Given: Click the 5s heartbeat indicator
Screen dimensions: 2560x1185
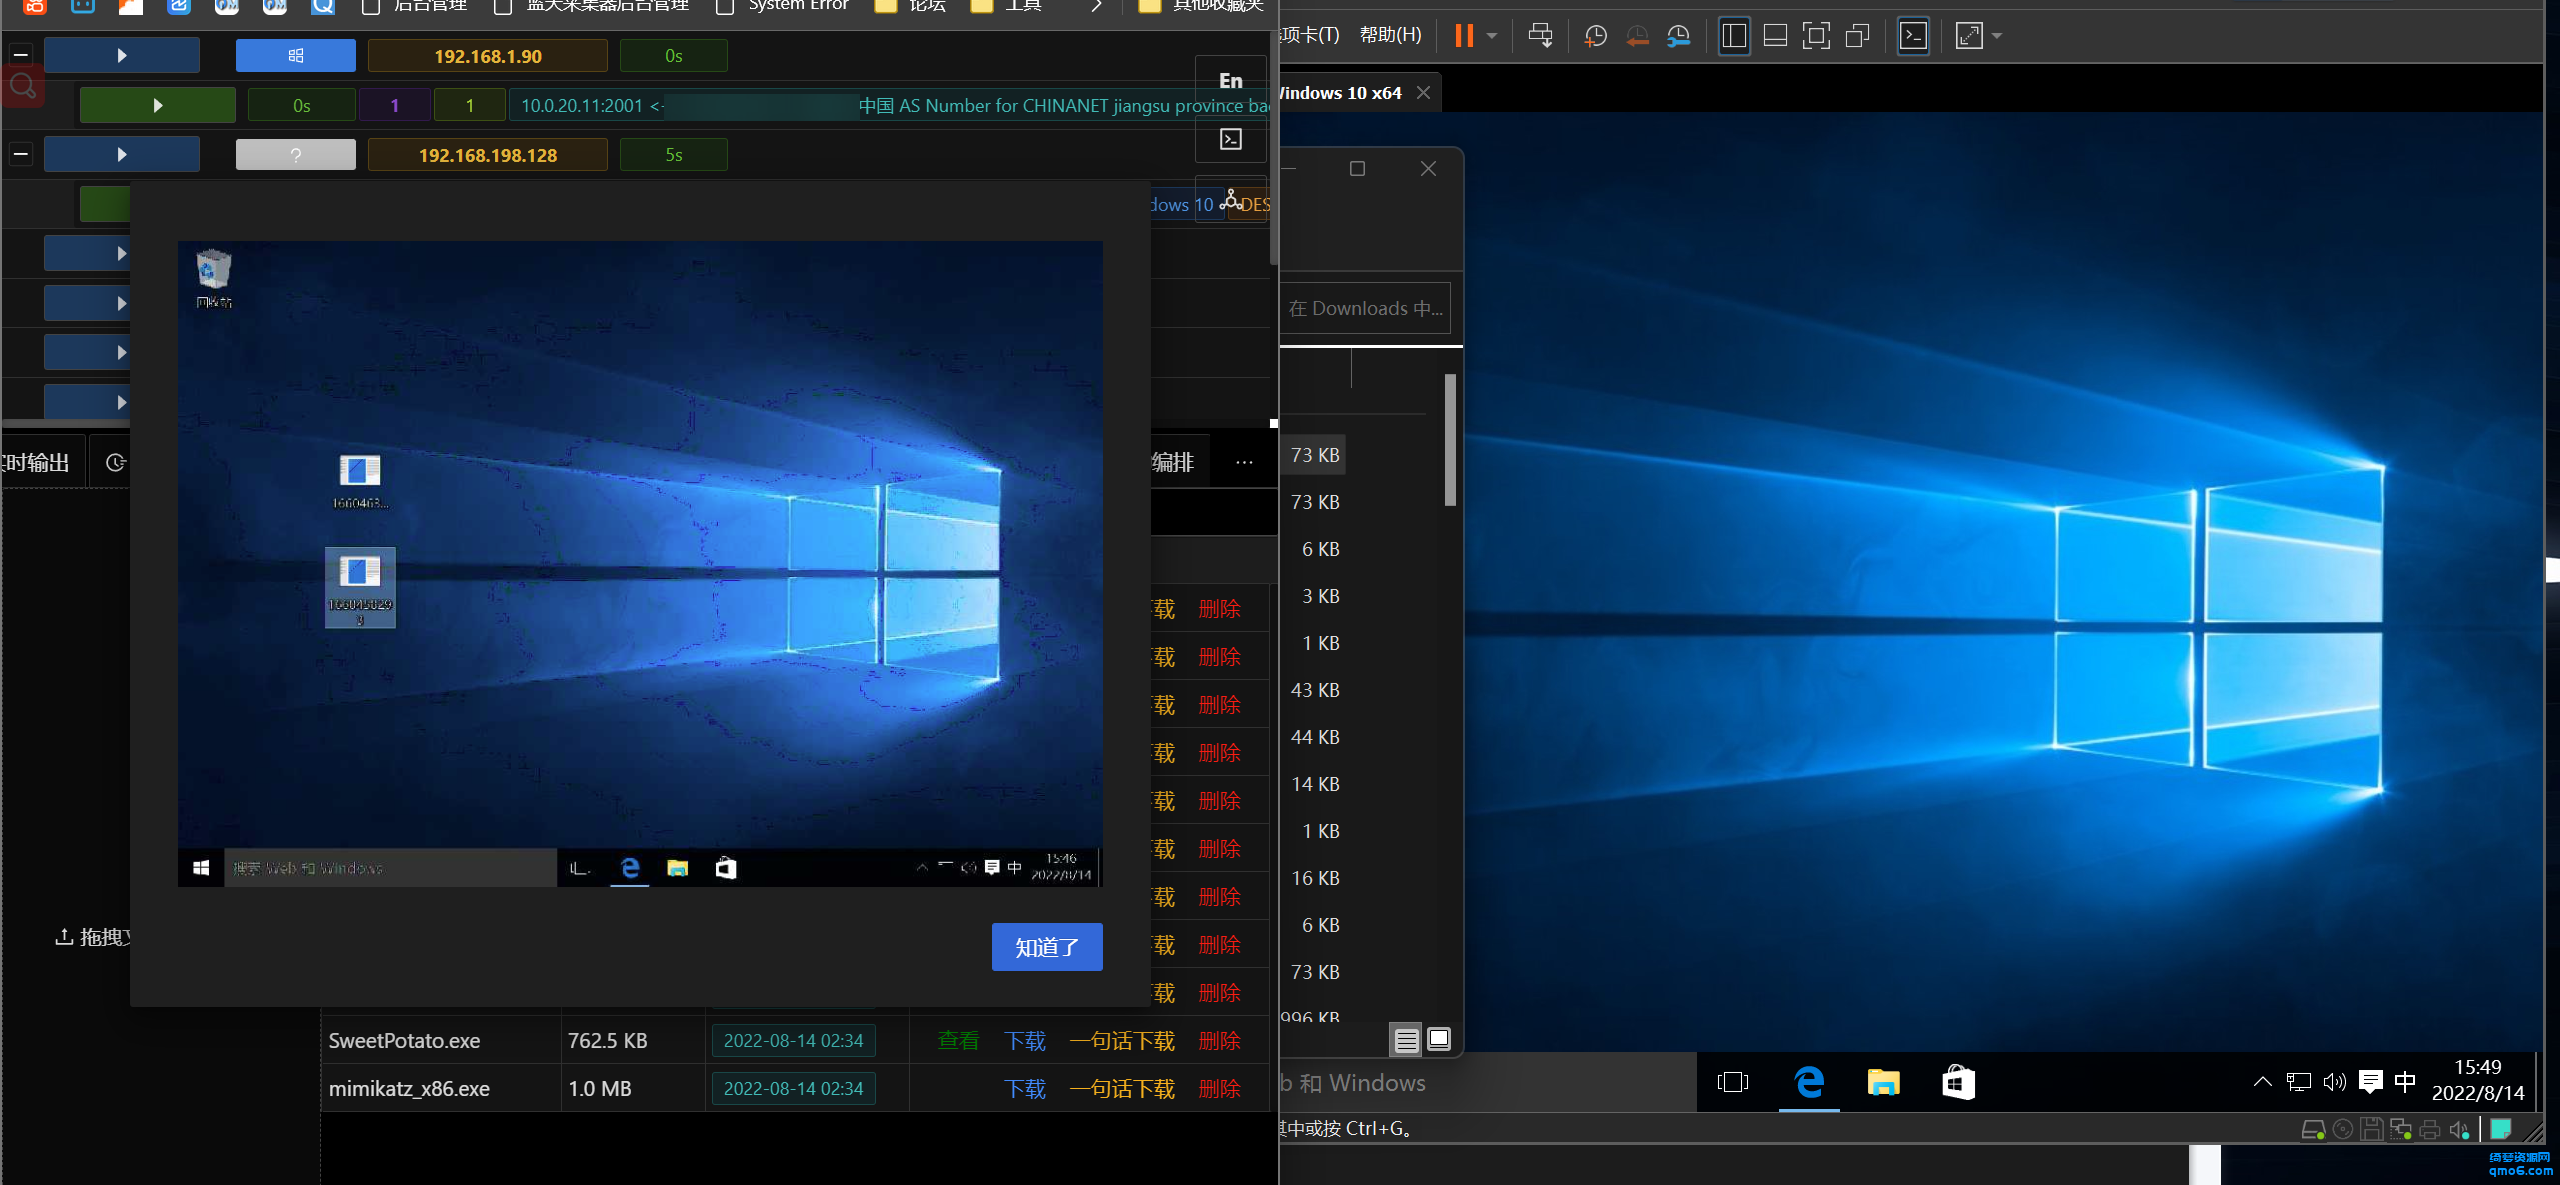Looking at the screenshot, I should pyautogui.click(x=673, y=155).
